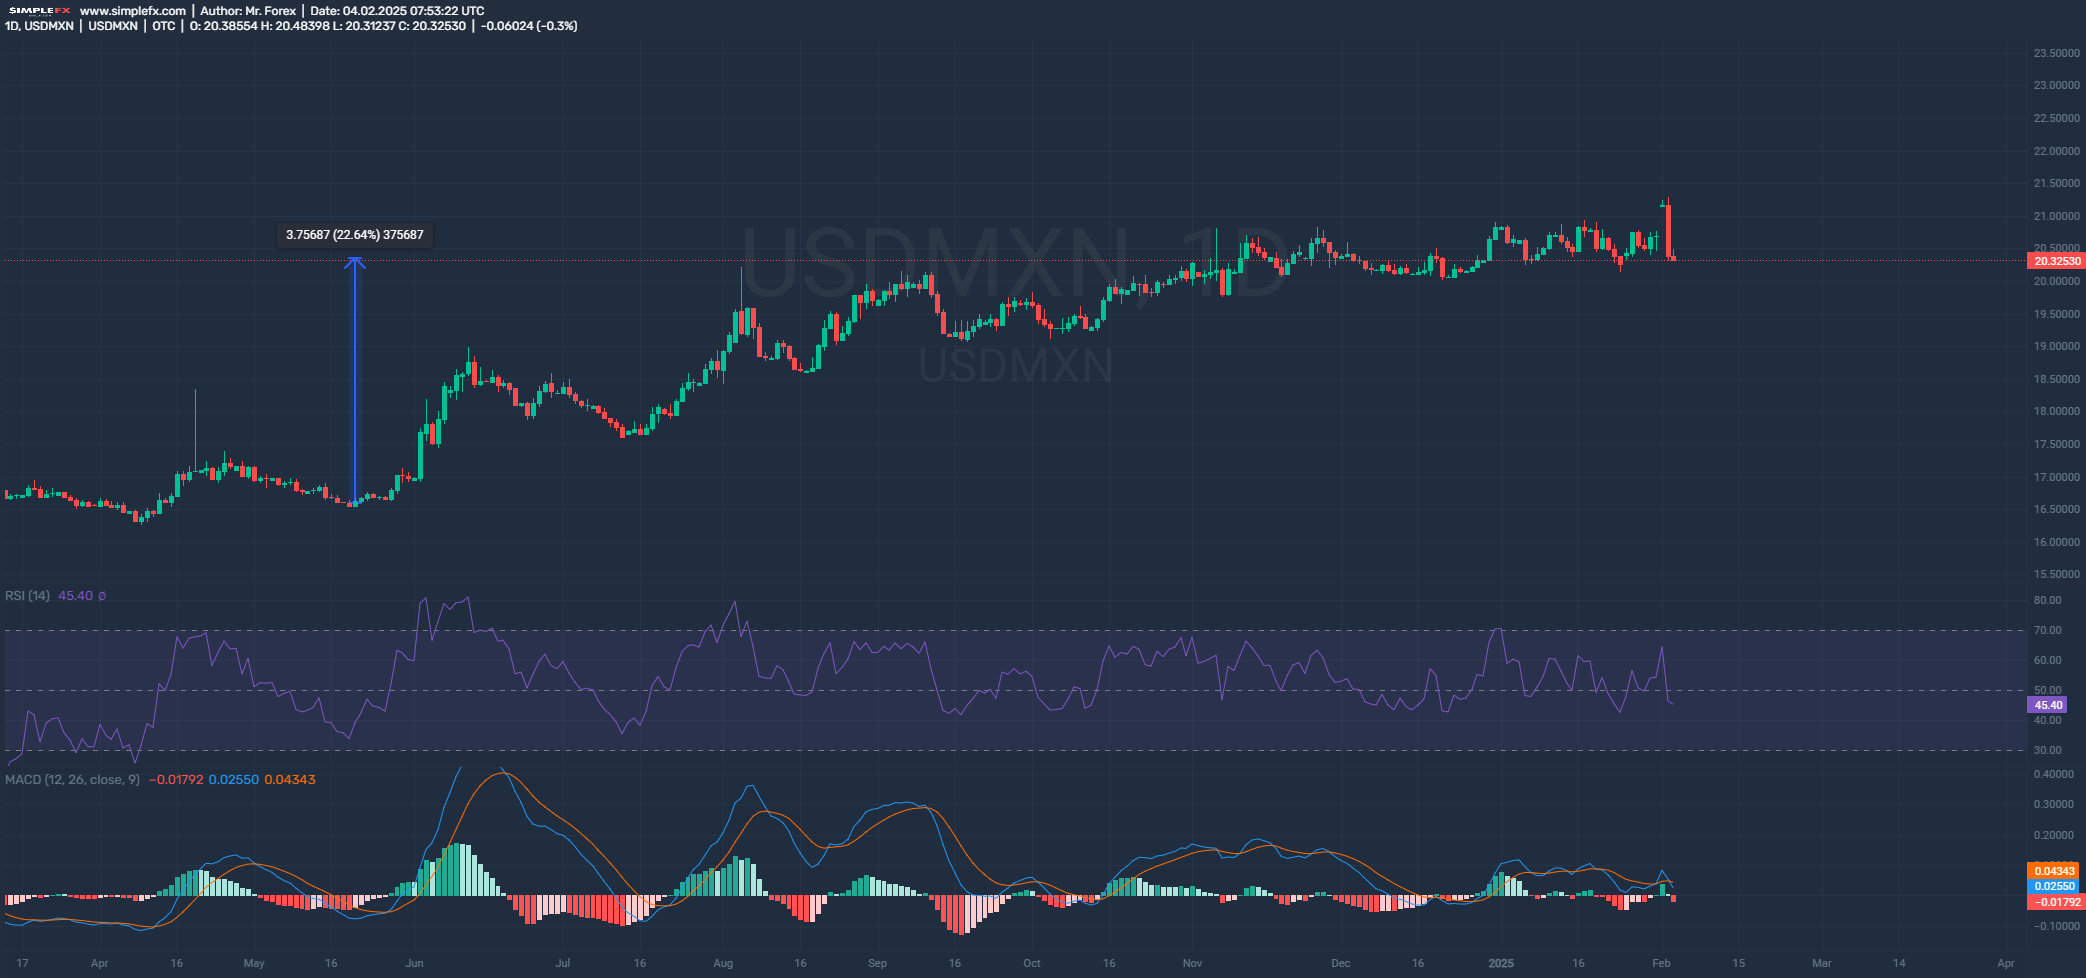Click the Author: Mr. Forex text
This screenshot has width=2086, height=978.
(x=248, y=11)
